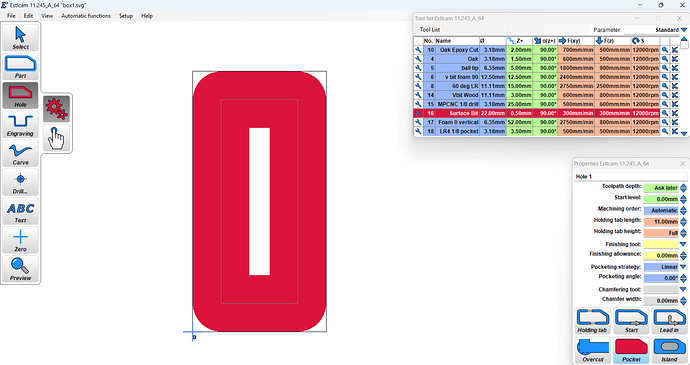Open the Edit menu

28,16
